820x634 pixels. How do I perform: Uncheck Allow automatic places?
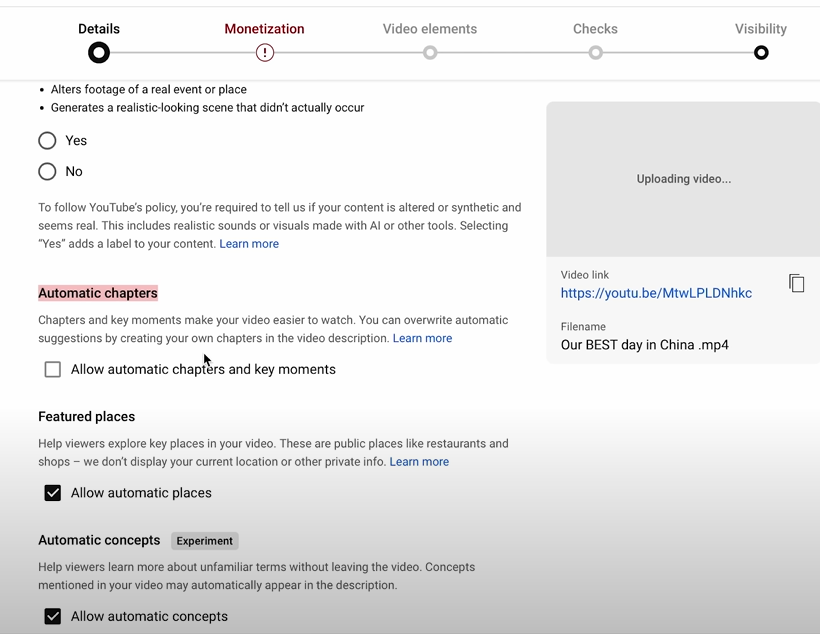pos(53,493)
